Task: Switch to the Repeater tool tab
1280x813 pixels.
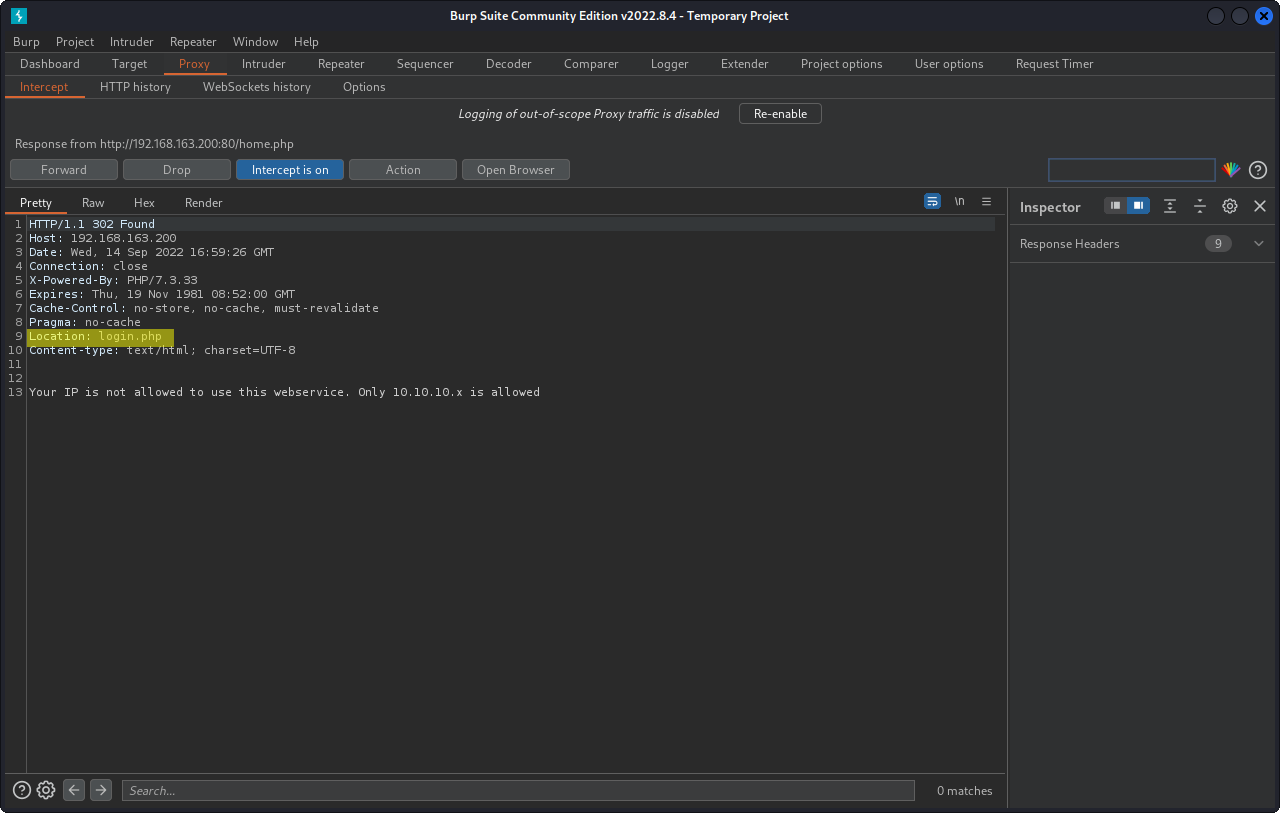Action: click(x=341, y=64)
